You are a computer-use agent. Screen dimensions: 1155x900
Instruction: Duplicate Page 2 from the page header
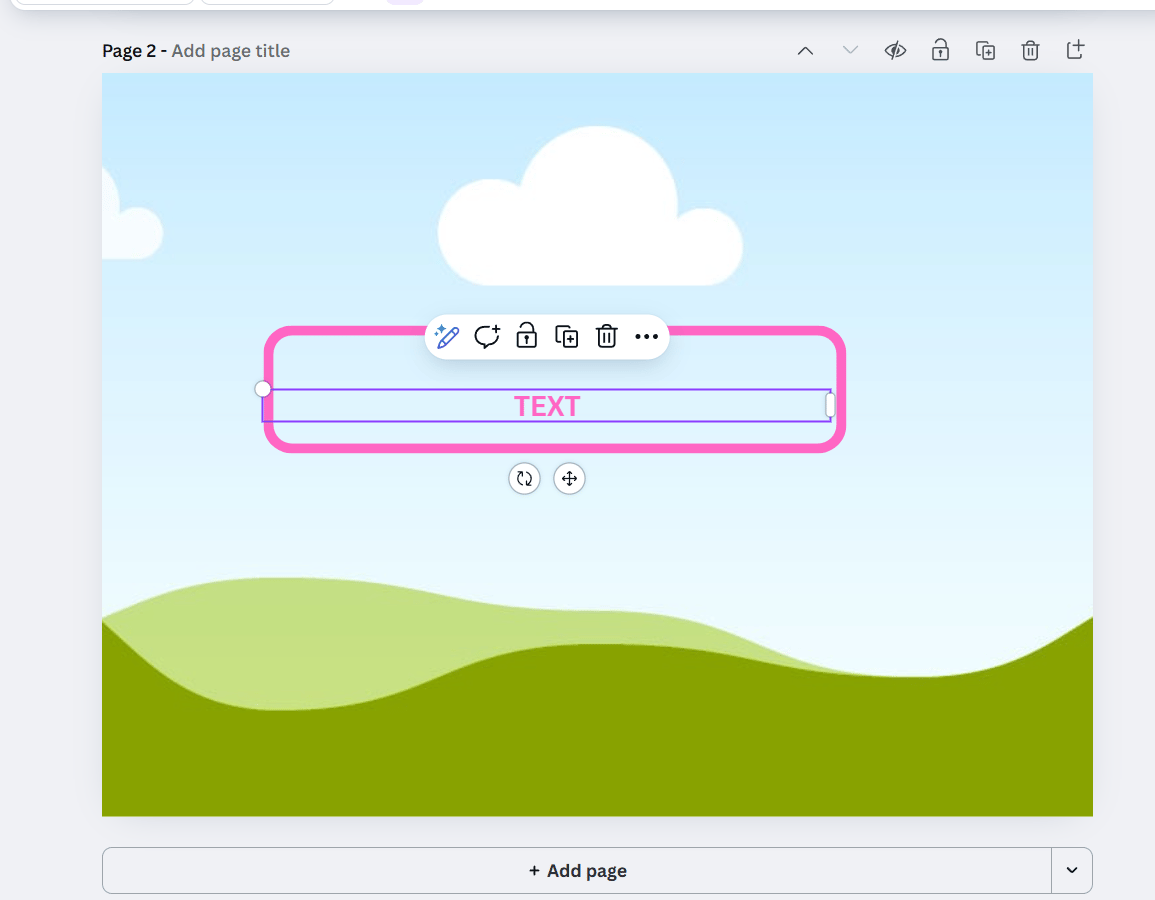pos(985,51)
